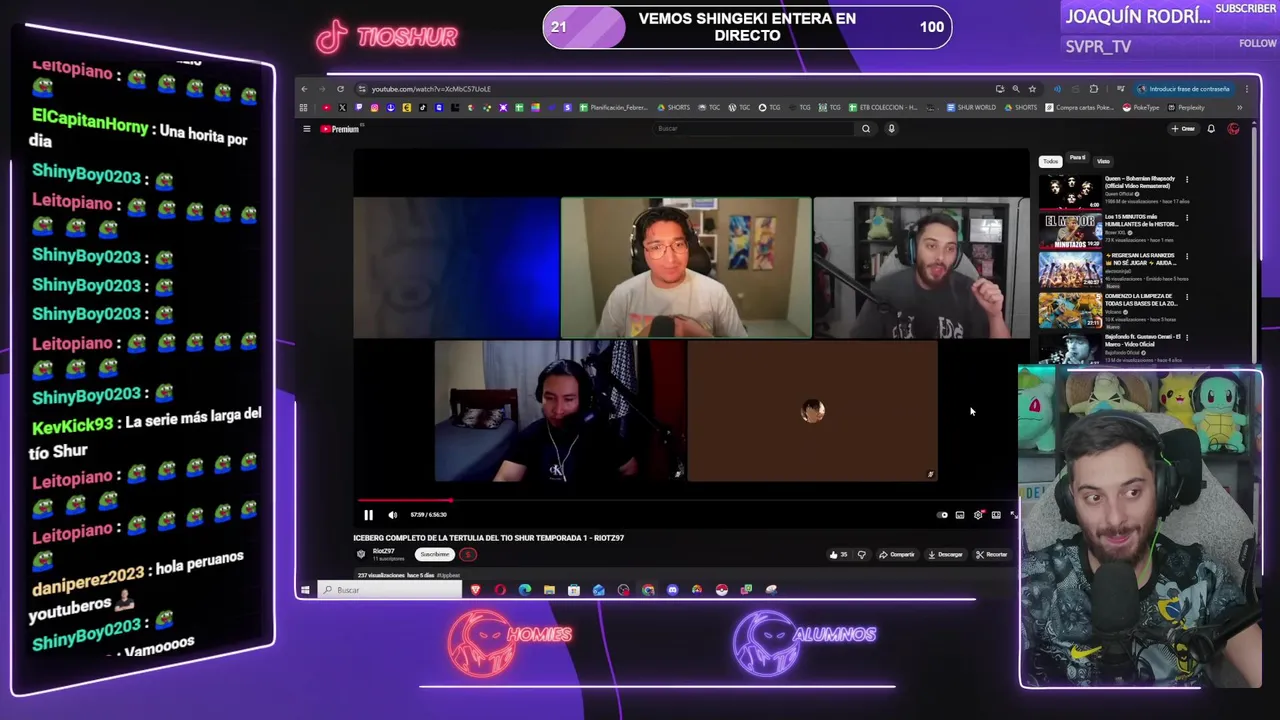The height and width of the screenshot is (720, 1280).
Task: Go back in the browser
Action: coord(305,89)
